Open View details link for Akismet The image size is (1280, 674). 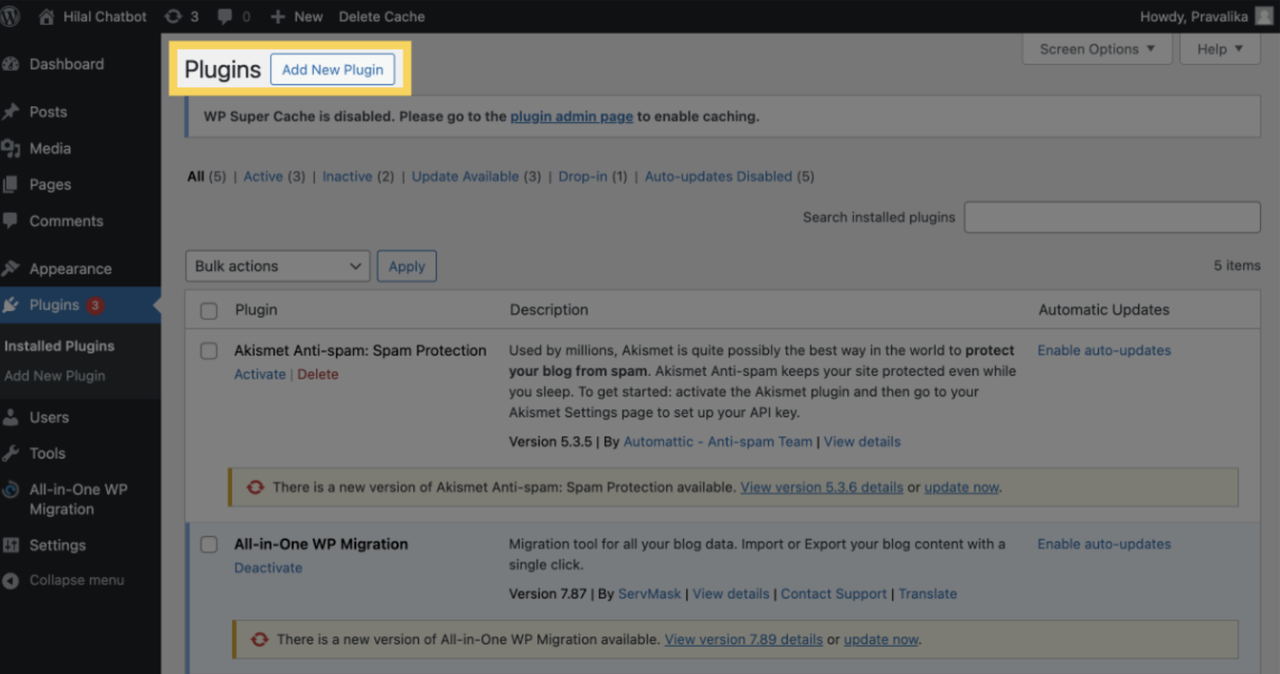pyautogui.click(x=862, y=441)
